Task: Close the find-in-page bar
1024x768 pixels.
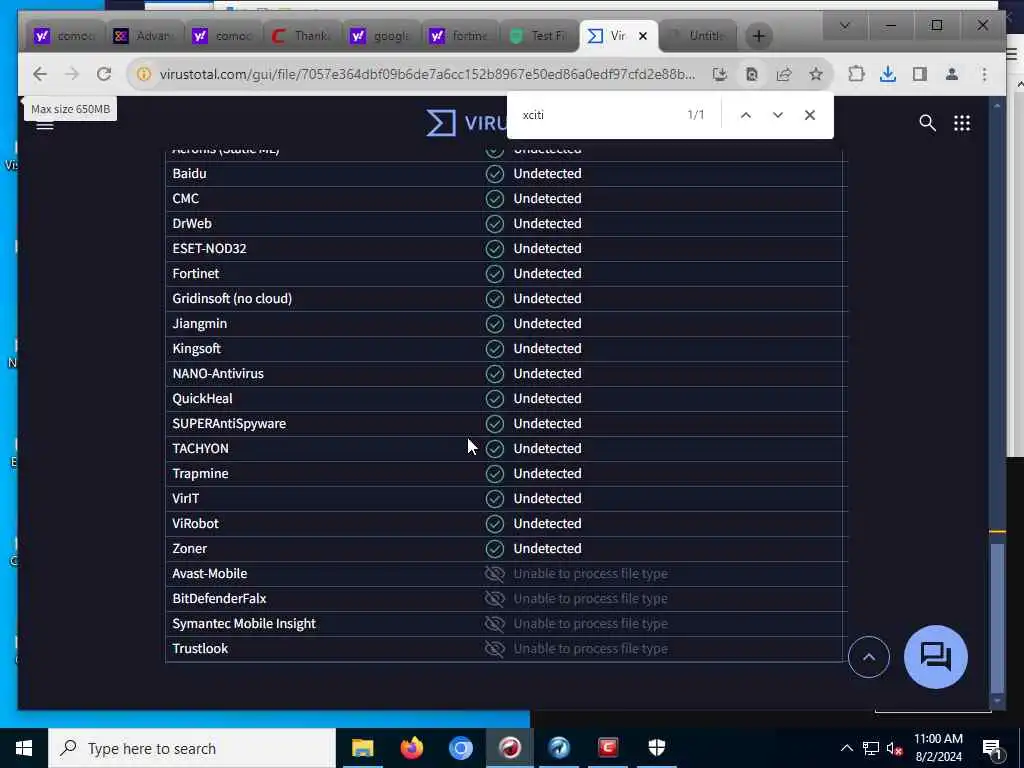Action: (810, 115)
